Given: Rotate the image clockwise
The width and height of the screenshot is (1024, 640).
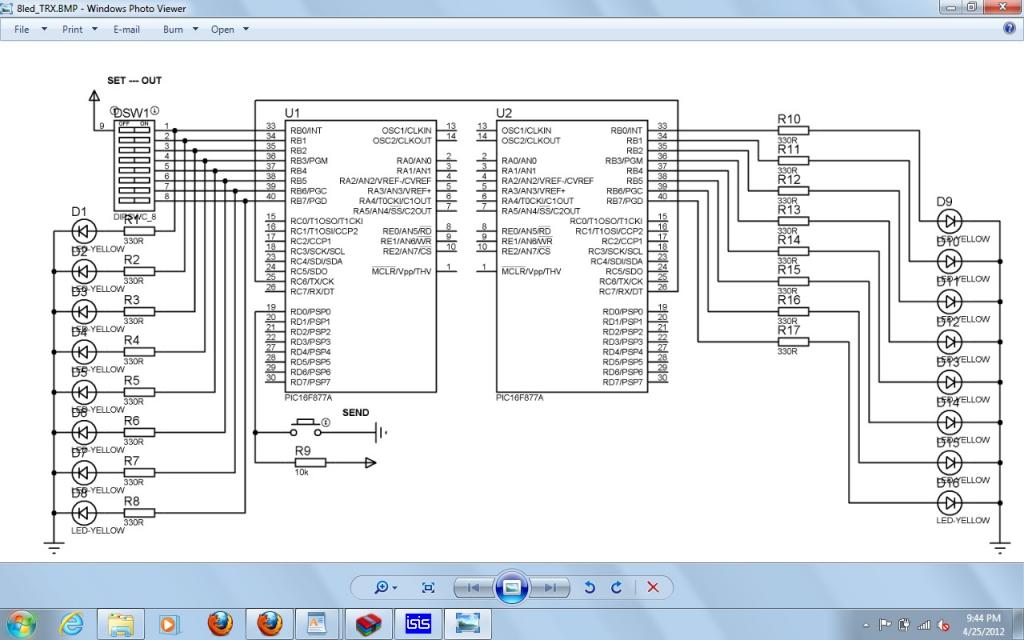Looking at the screenshot, I should point(617,587).
